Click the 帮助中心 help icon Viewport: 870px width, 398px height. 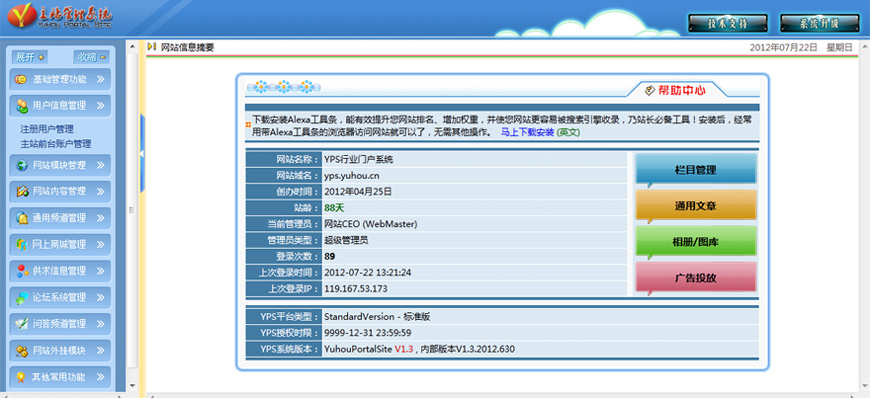click(650, 90)
